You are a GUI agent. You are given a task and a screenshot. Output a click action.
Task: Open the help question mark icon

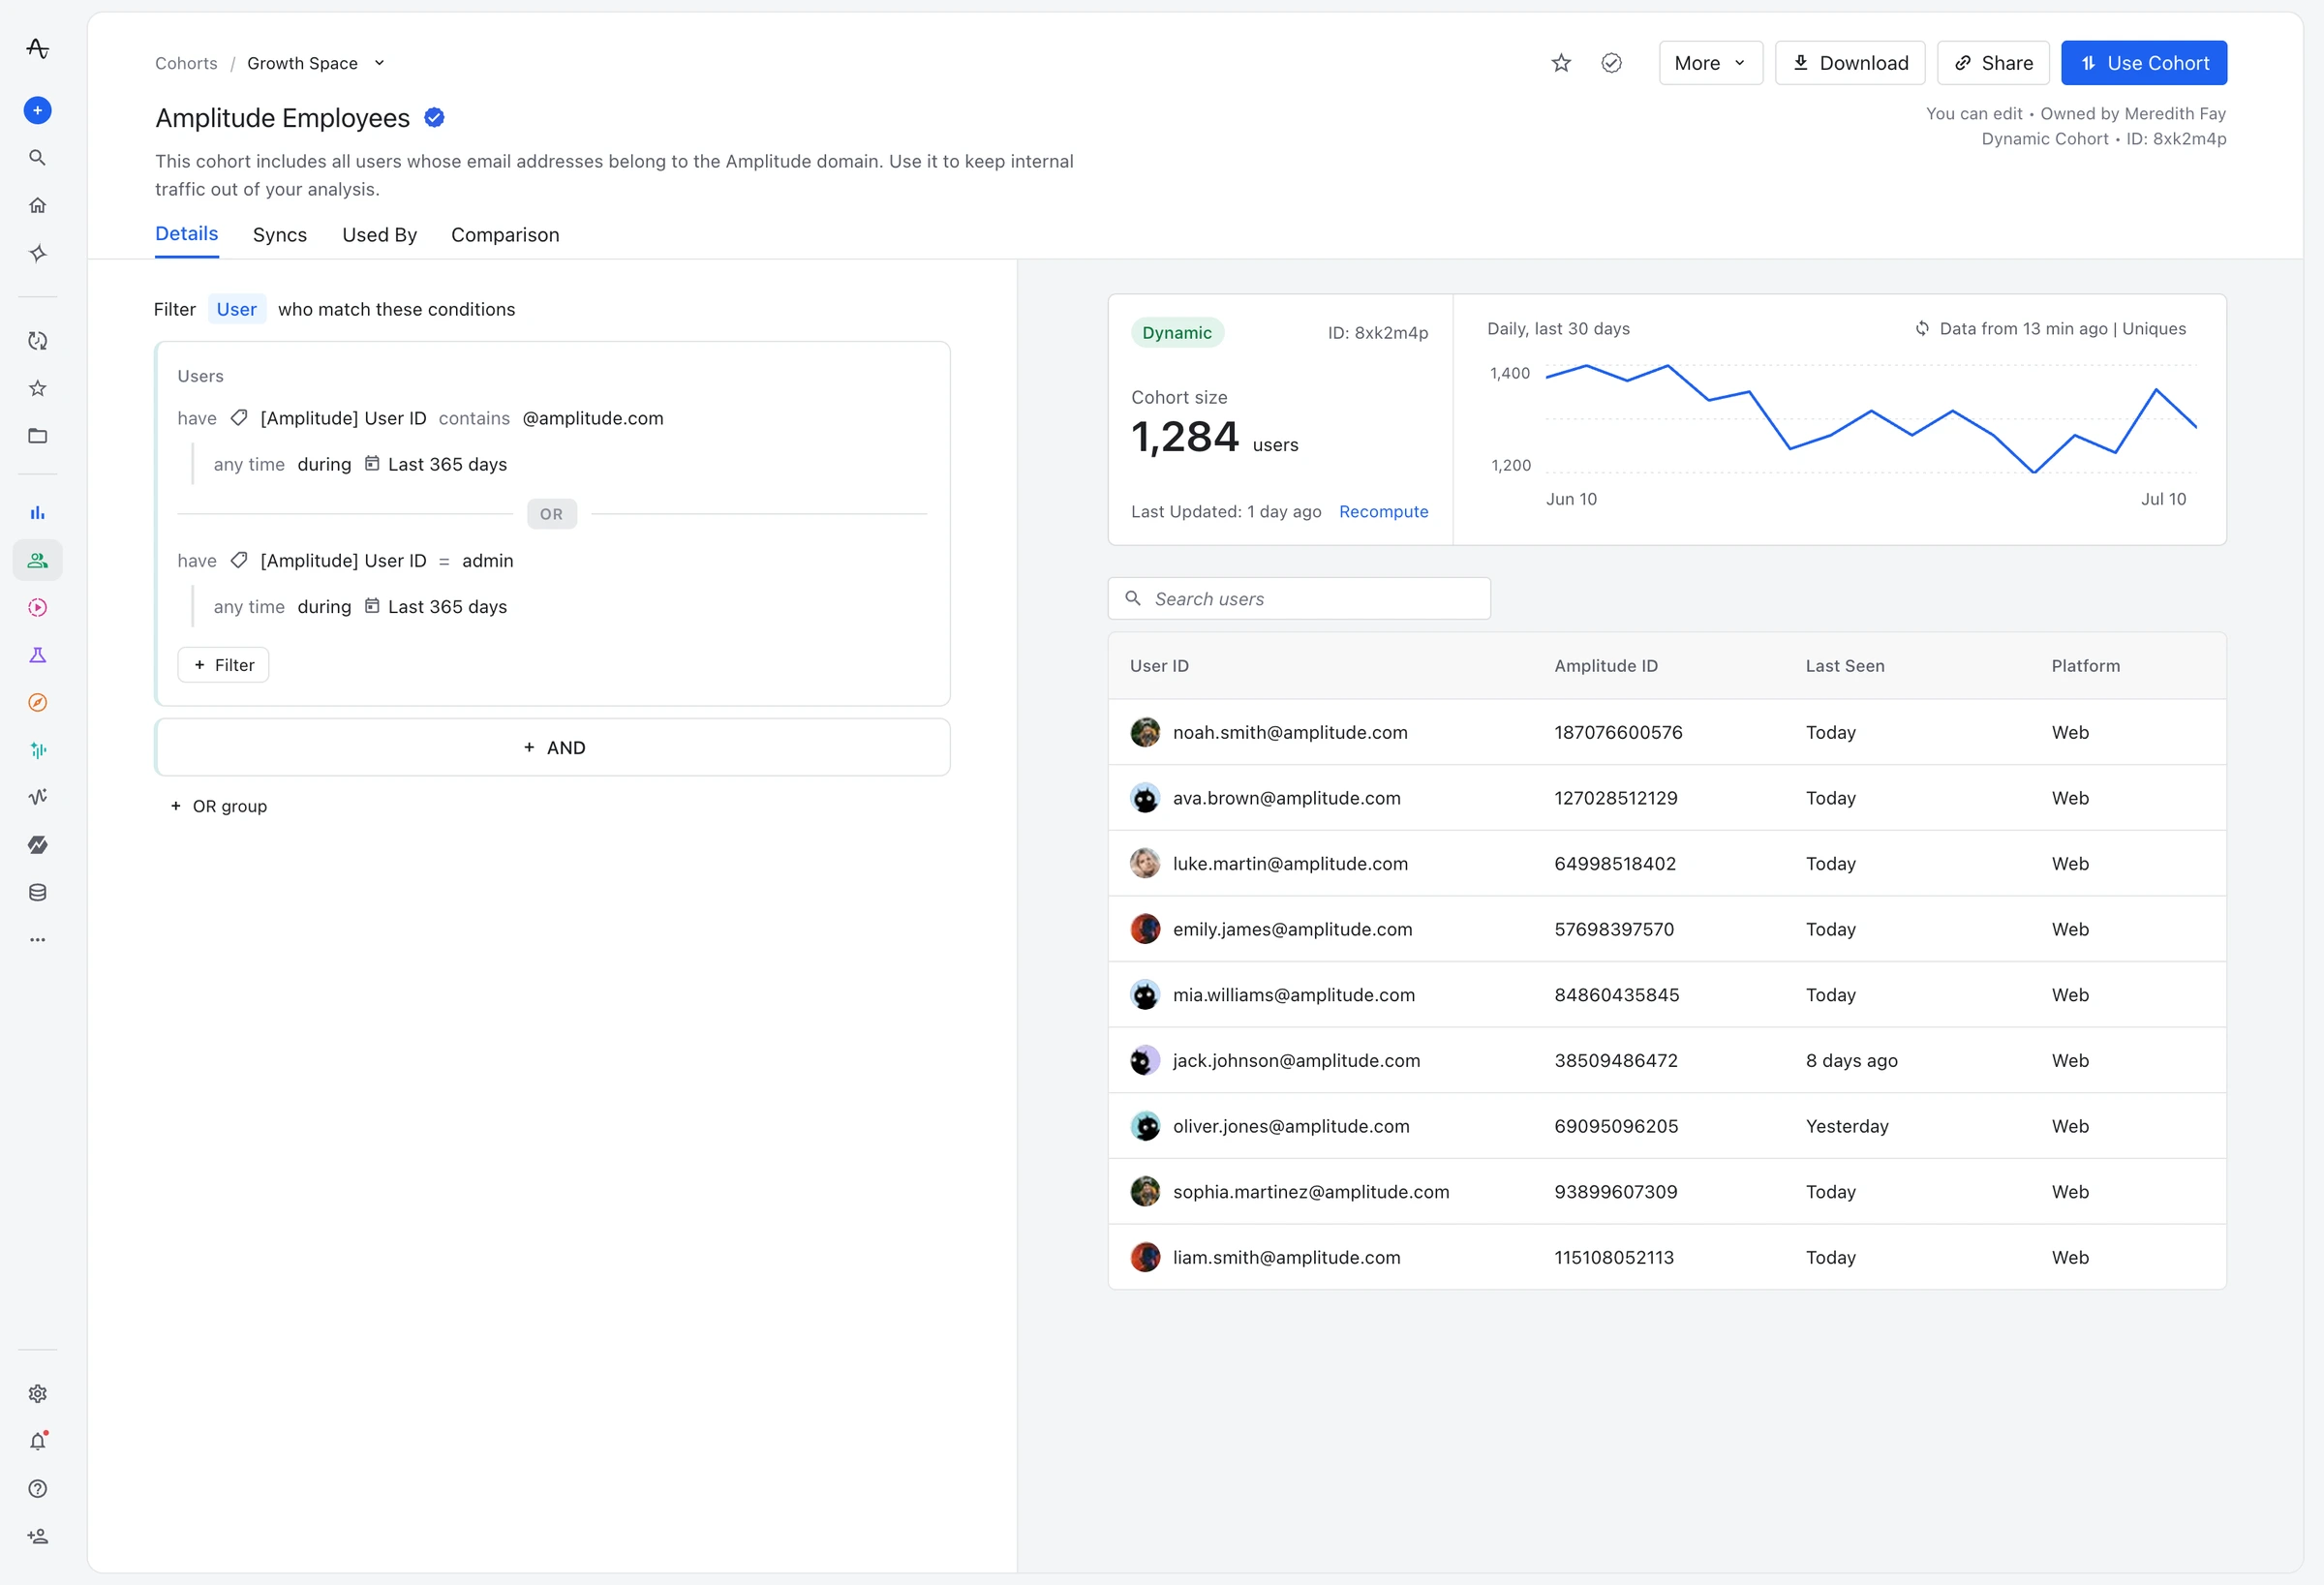point(37,1489)
